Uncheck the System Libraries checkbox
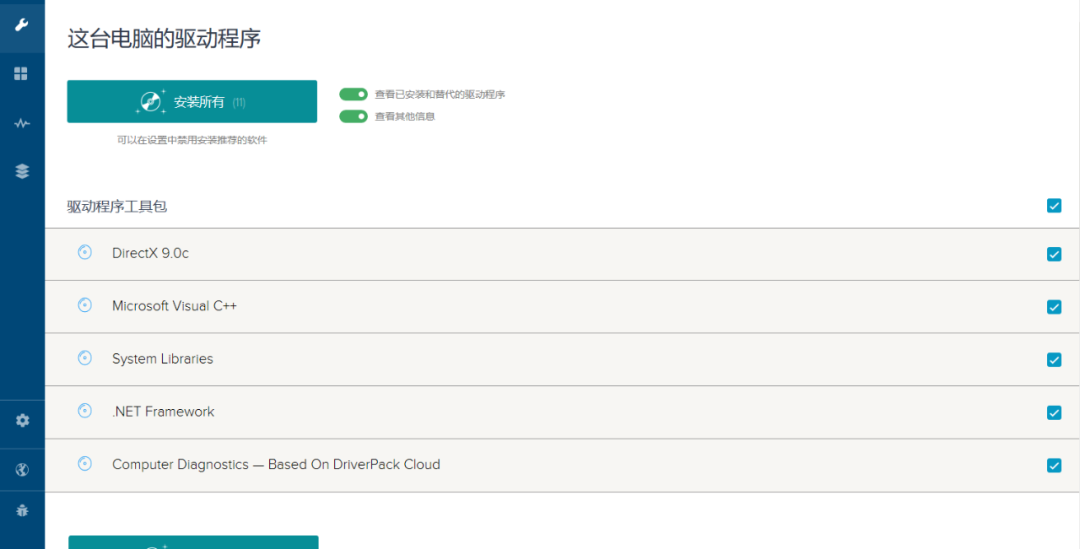This screenshot has width=1080, height=549. tap(1054, 360)
